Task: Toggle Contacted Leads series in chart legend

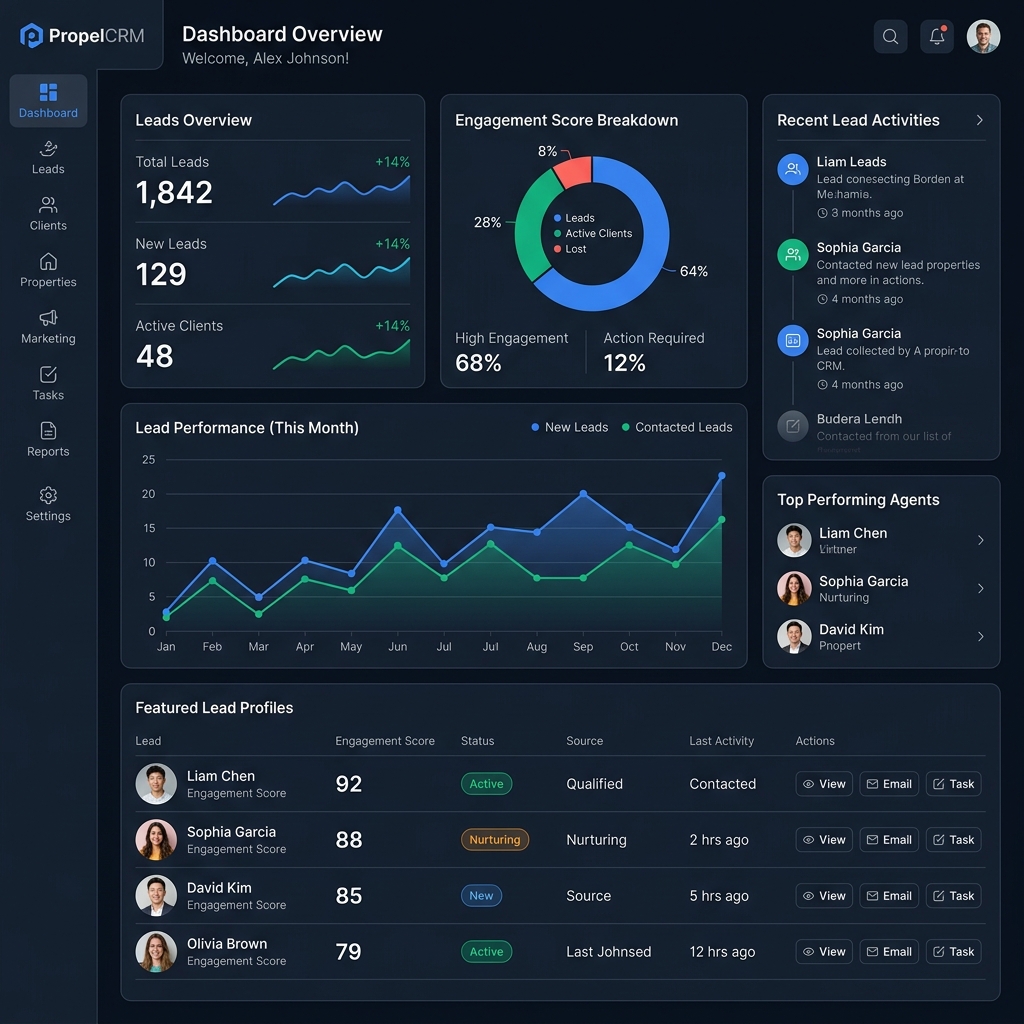Action: [676, 427]
